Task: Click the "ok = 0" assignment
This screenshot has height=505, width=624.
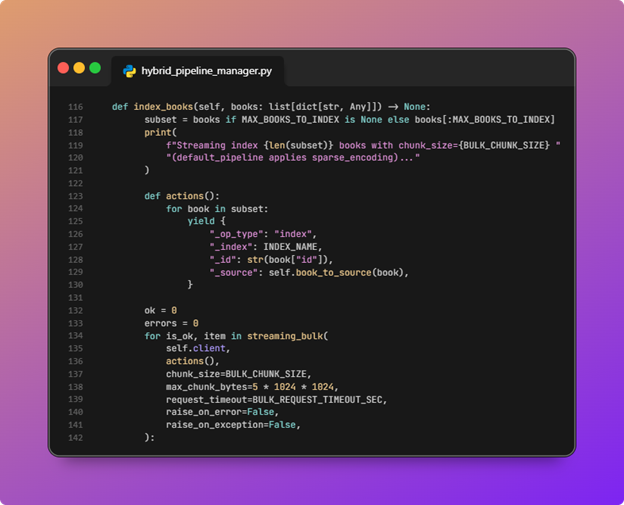Action: pos(161,310)
